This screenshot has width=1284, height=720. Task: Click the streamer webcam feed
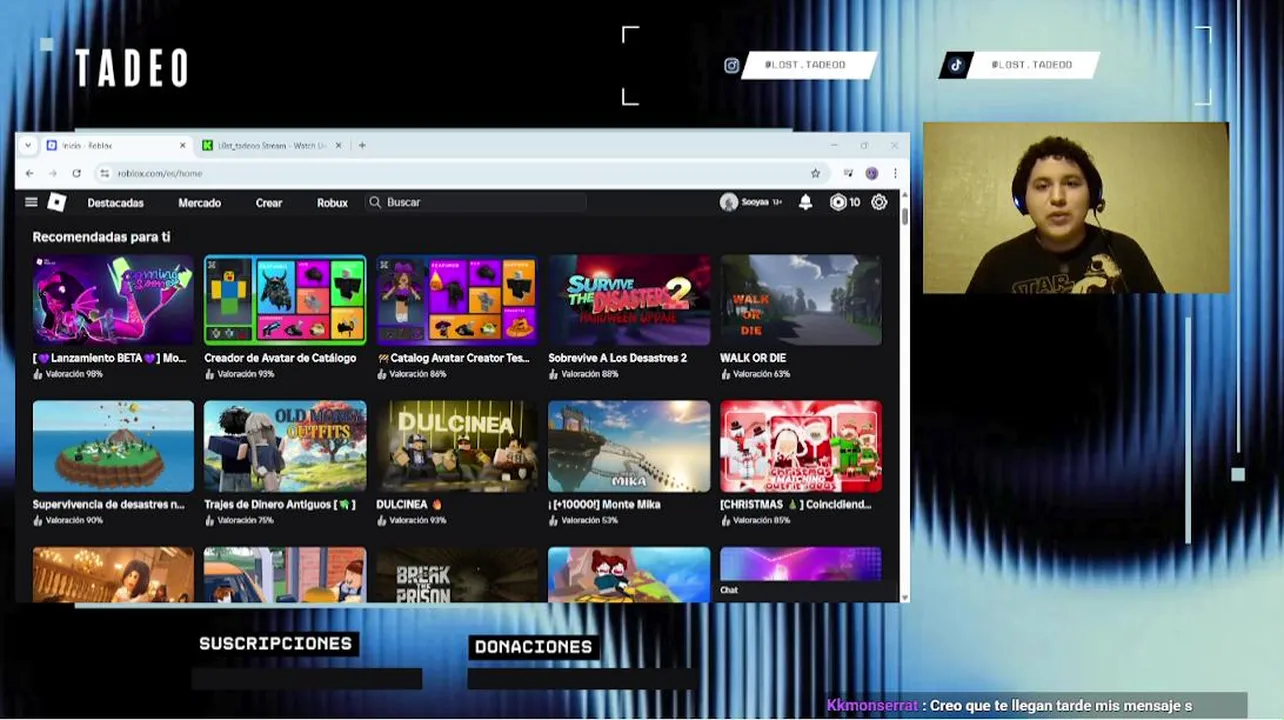point(1075,208)
